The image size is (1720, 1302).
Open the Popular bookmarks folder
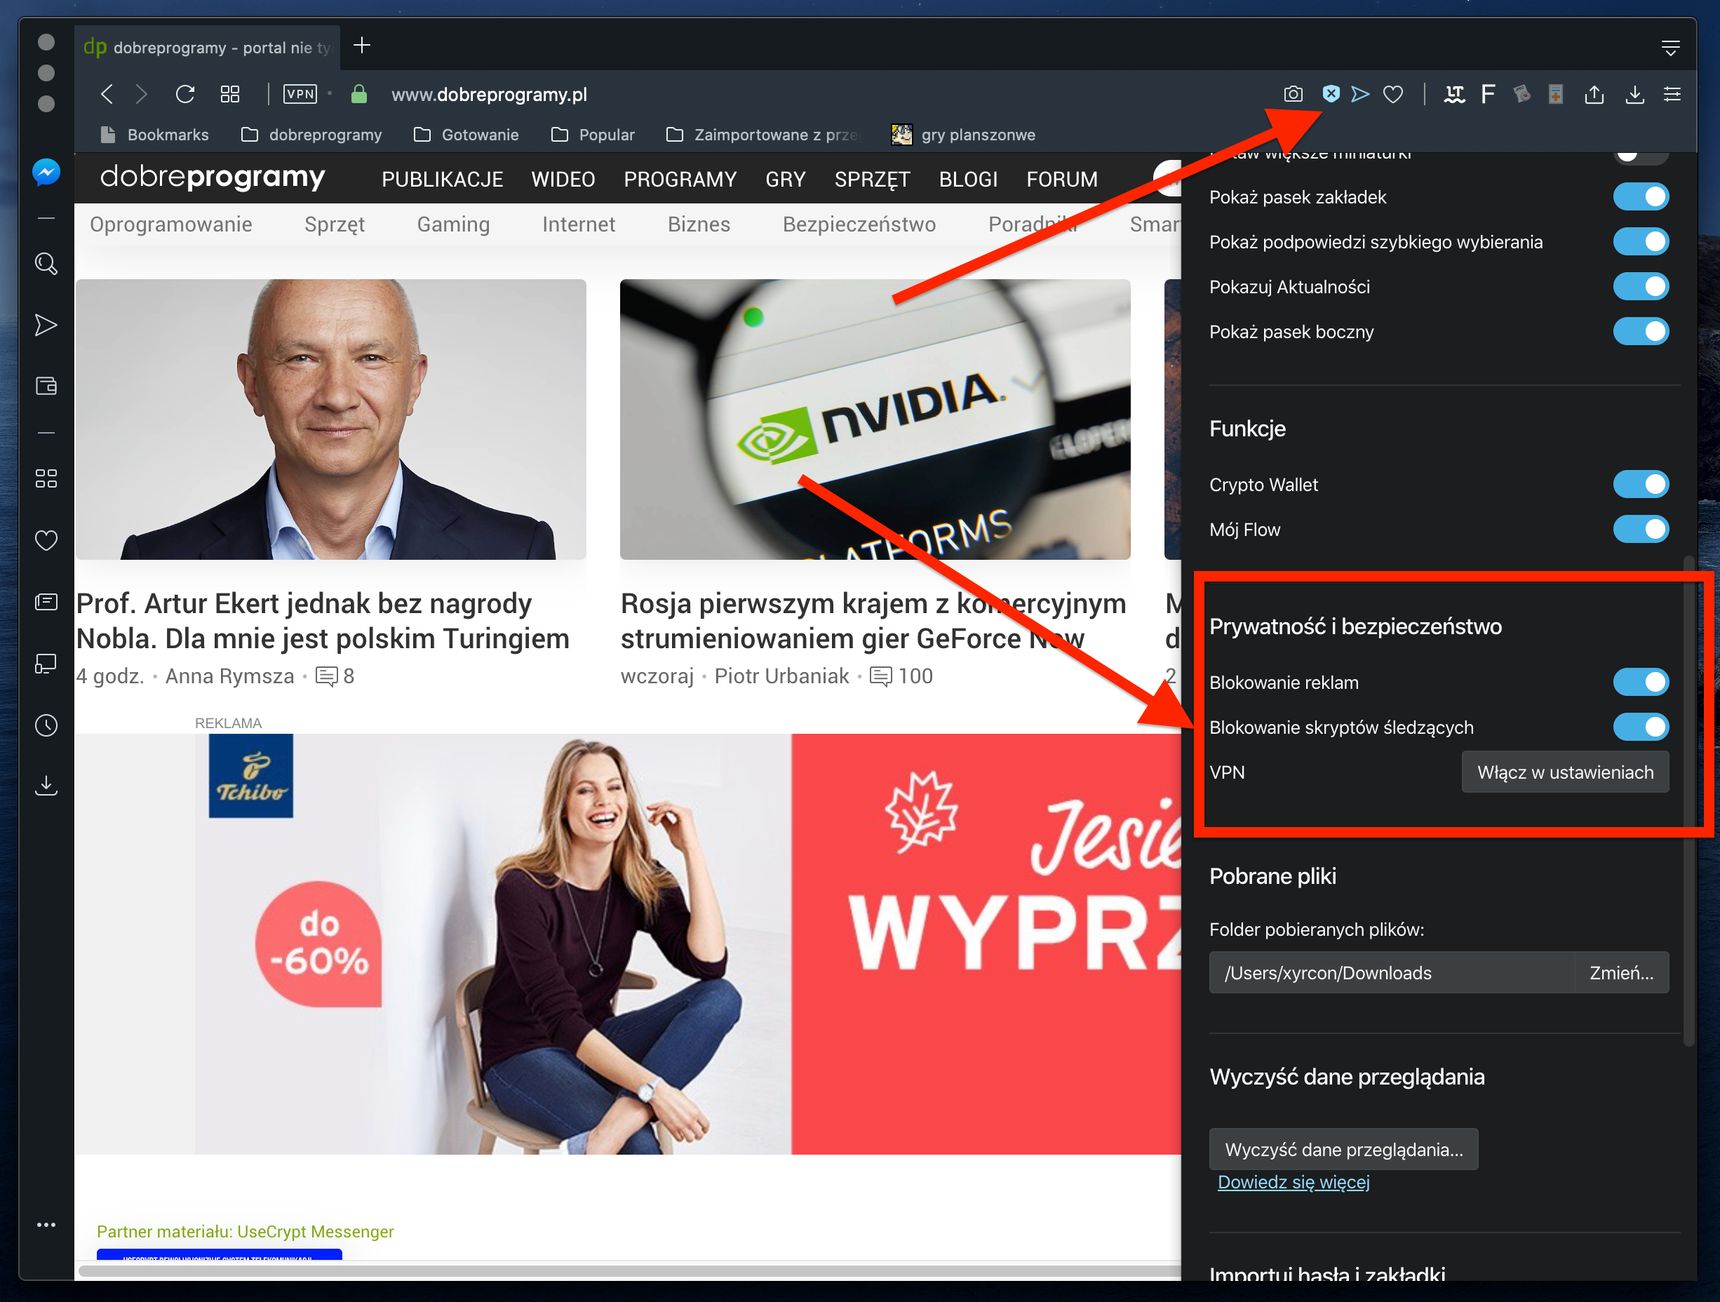point(593,135)
